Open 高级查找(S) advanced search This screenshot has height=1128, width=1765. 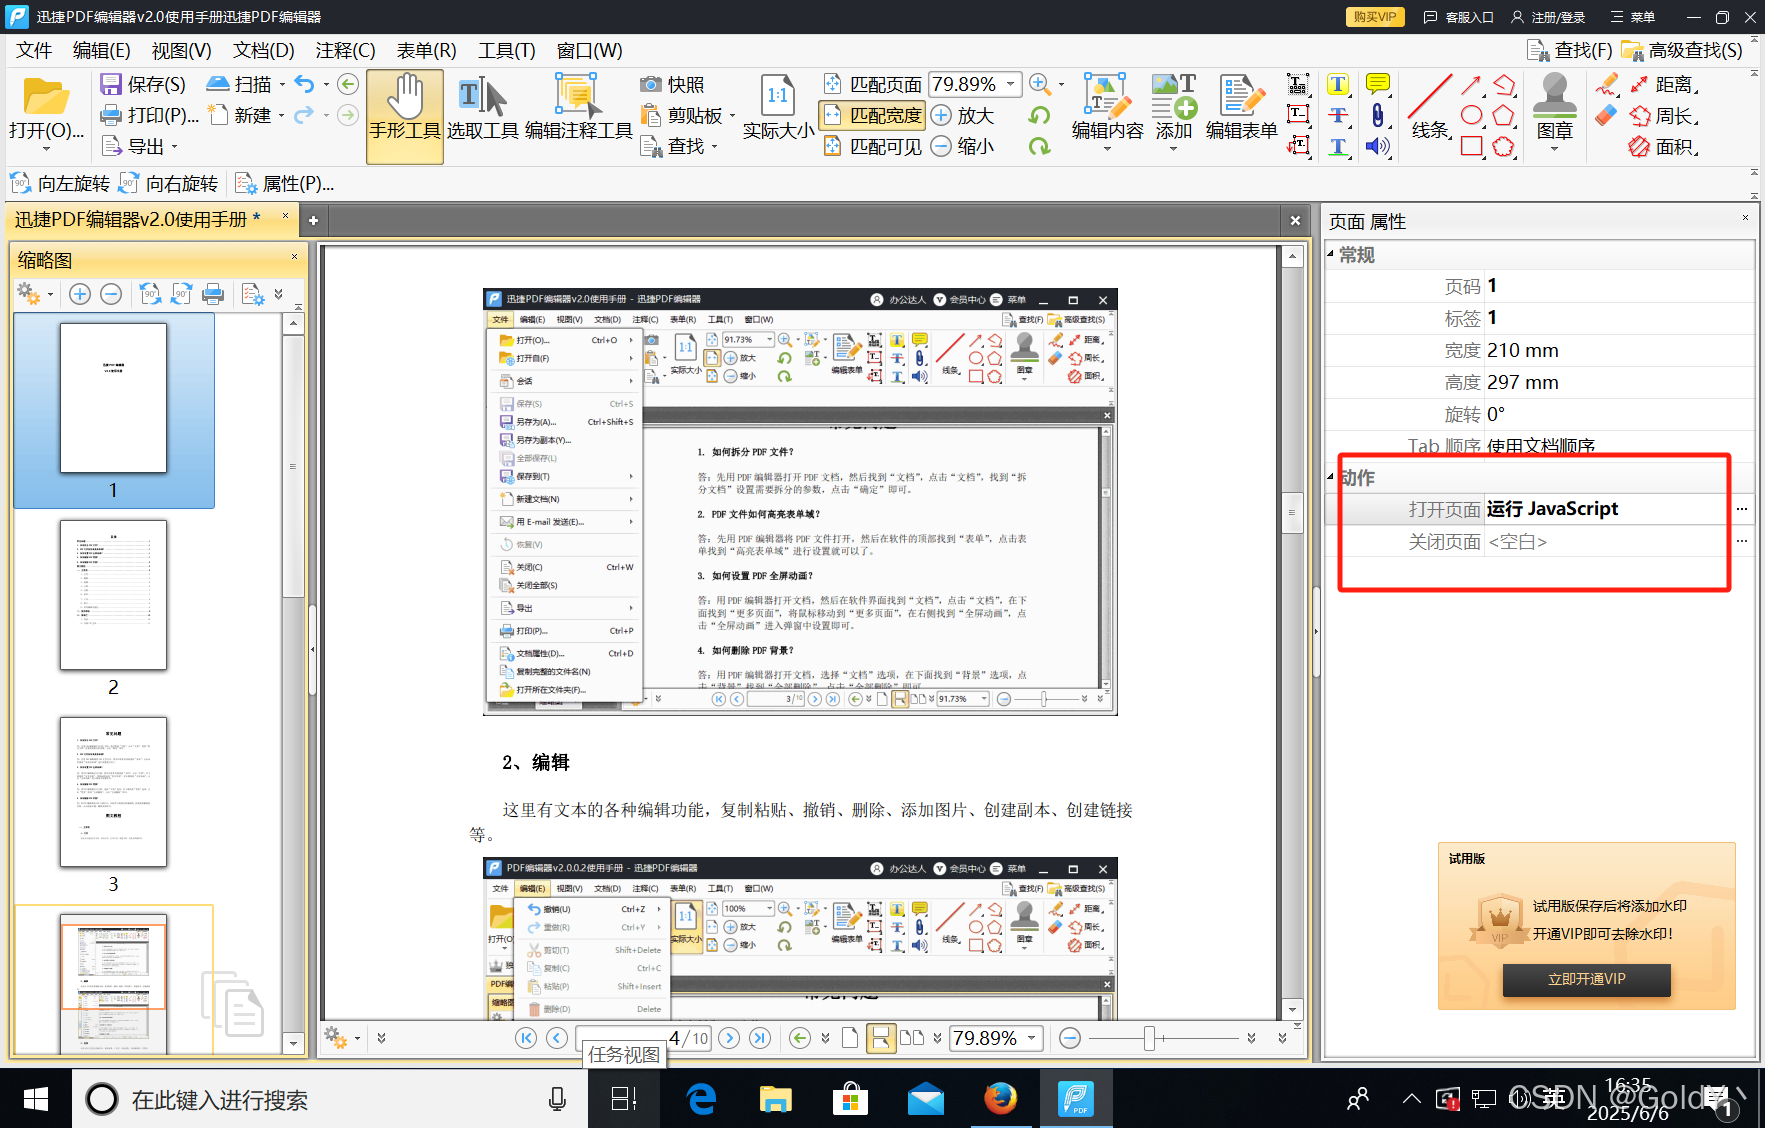1682,50
